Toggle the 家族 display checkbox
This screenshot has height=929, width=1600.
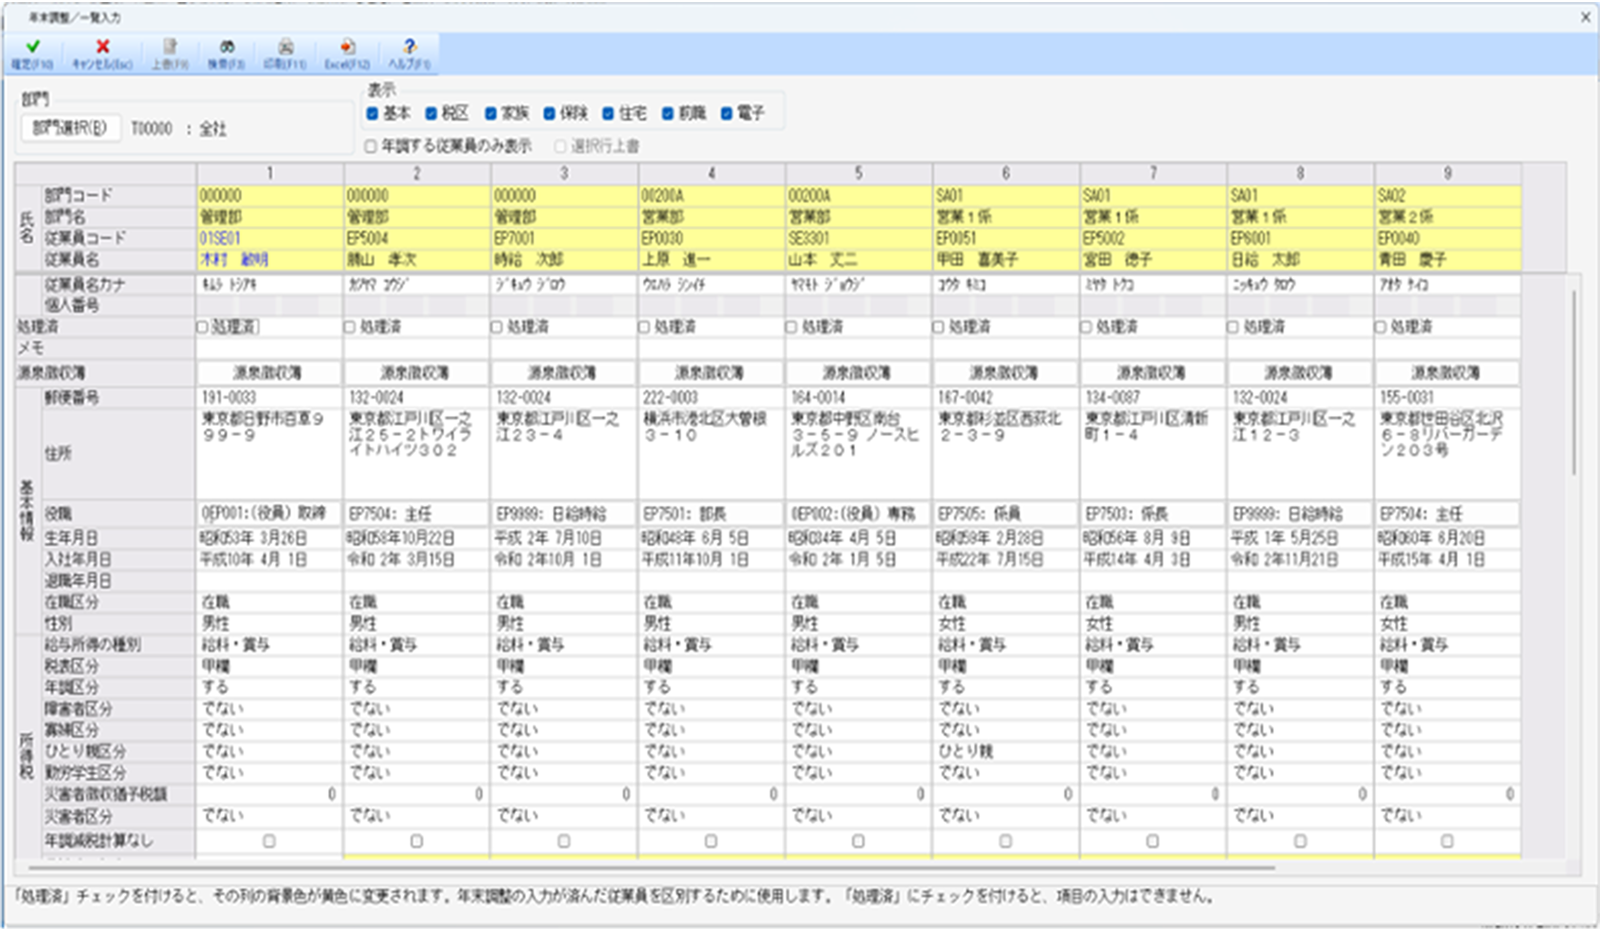click(x=491, y=114)
